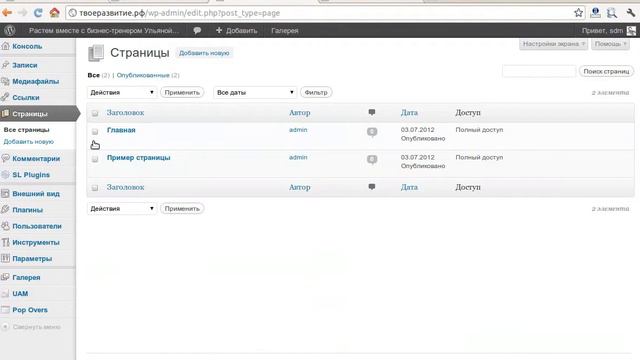Open comments bubble in admin bar
Viewport: 640px width, 360px height.
coord(197,30)
